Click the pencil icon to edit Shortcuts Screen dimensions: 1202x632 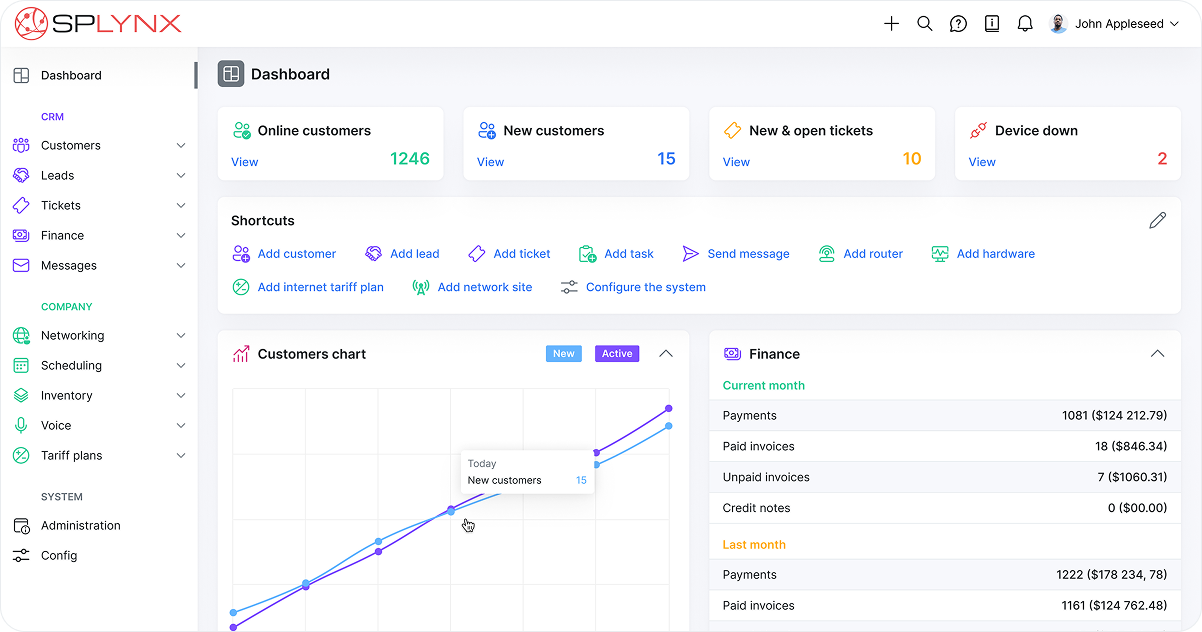coord(1157,221)
